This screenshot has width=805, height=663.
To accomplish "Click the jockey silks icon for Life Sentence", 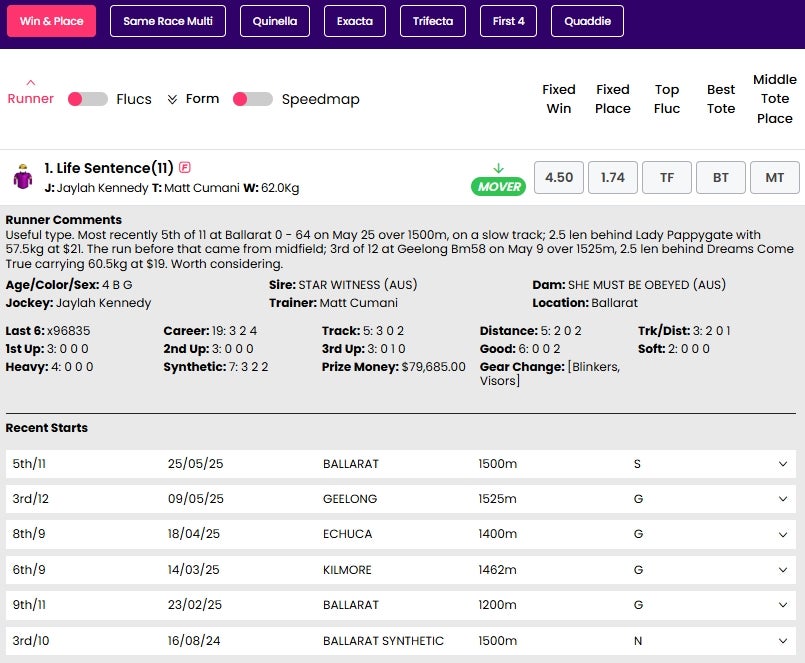I will click(x=23, y=177).
